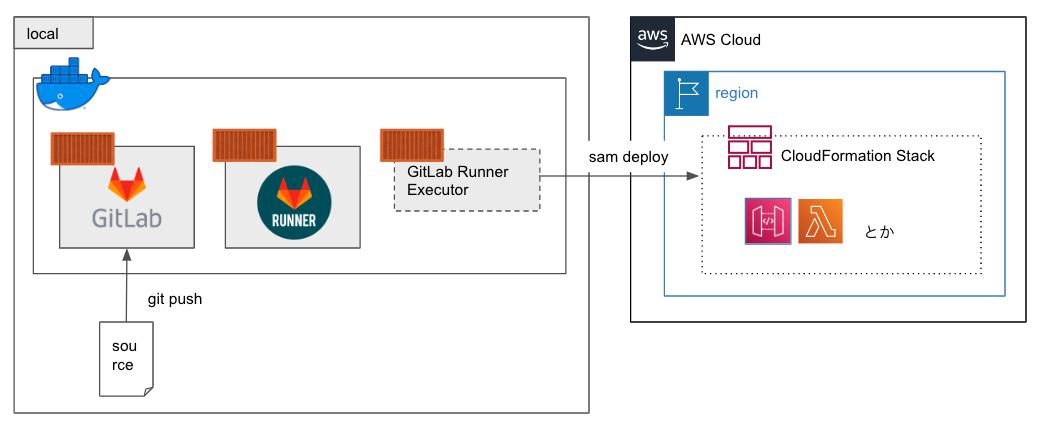1045x431 pixels.
Task: Click the "local" label tab
Action: coord(53,33)
